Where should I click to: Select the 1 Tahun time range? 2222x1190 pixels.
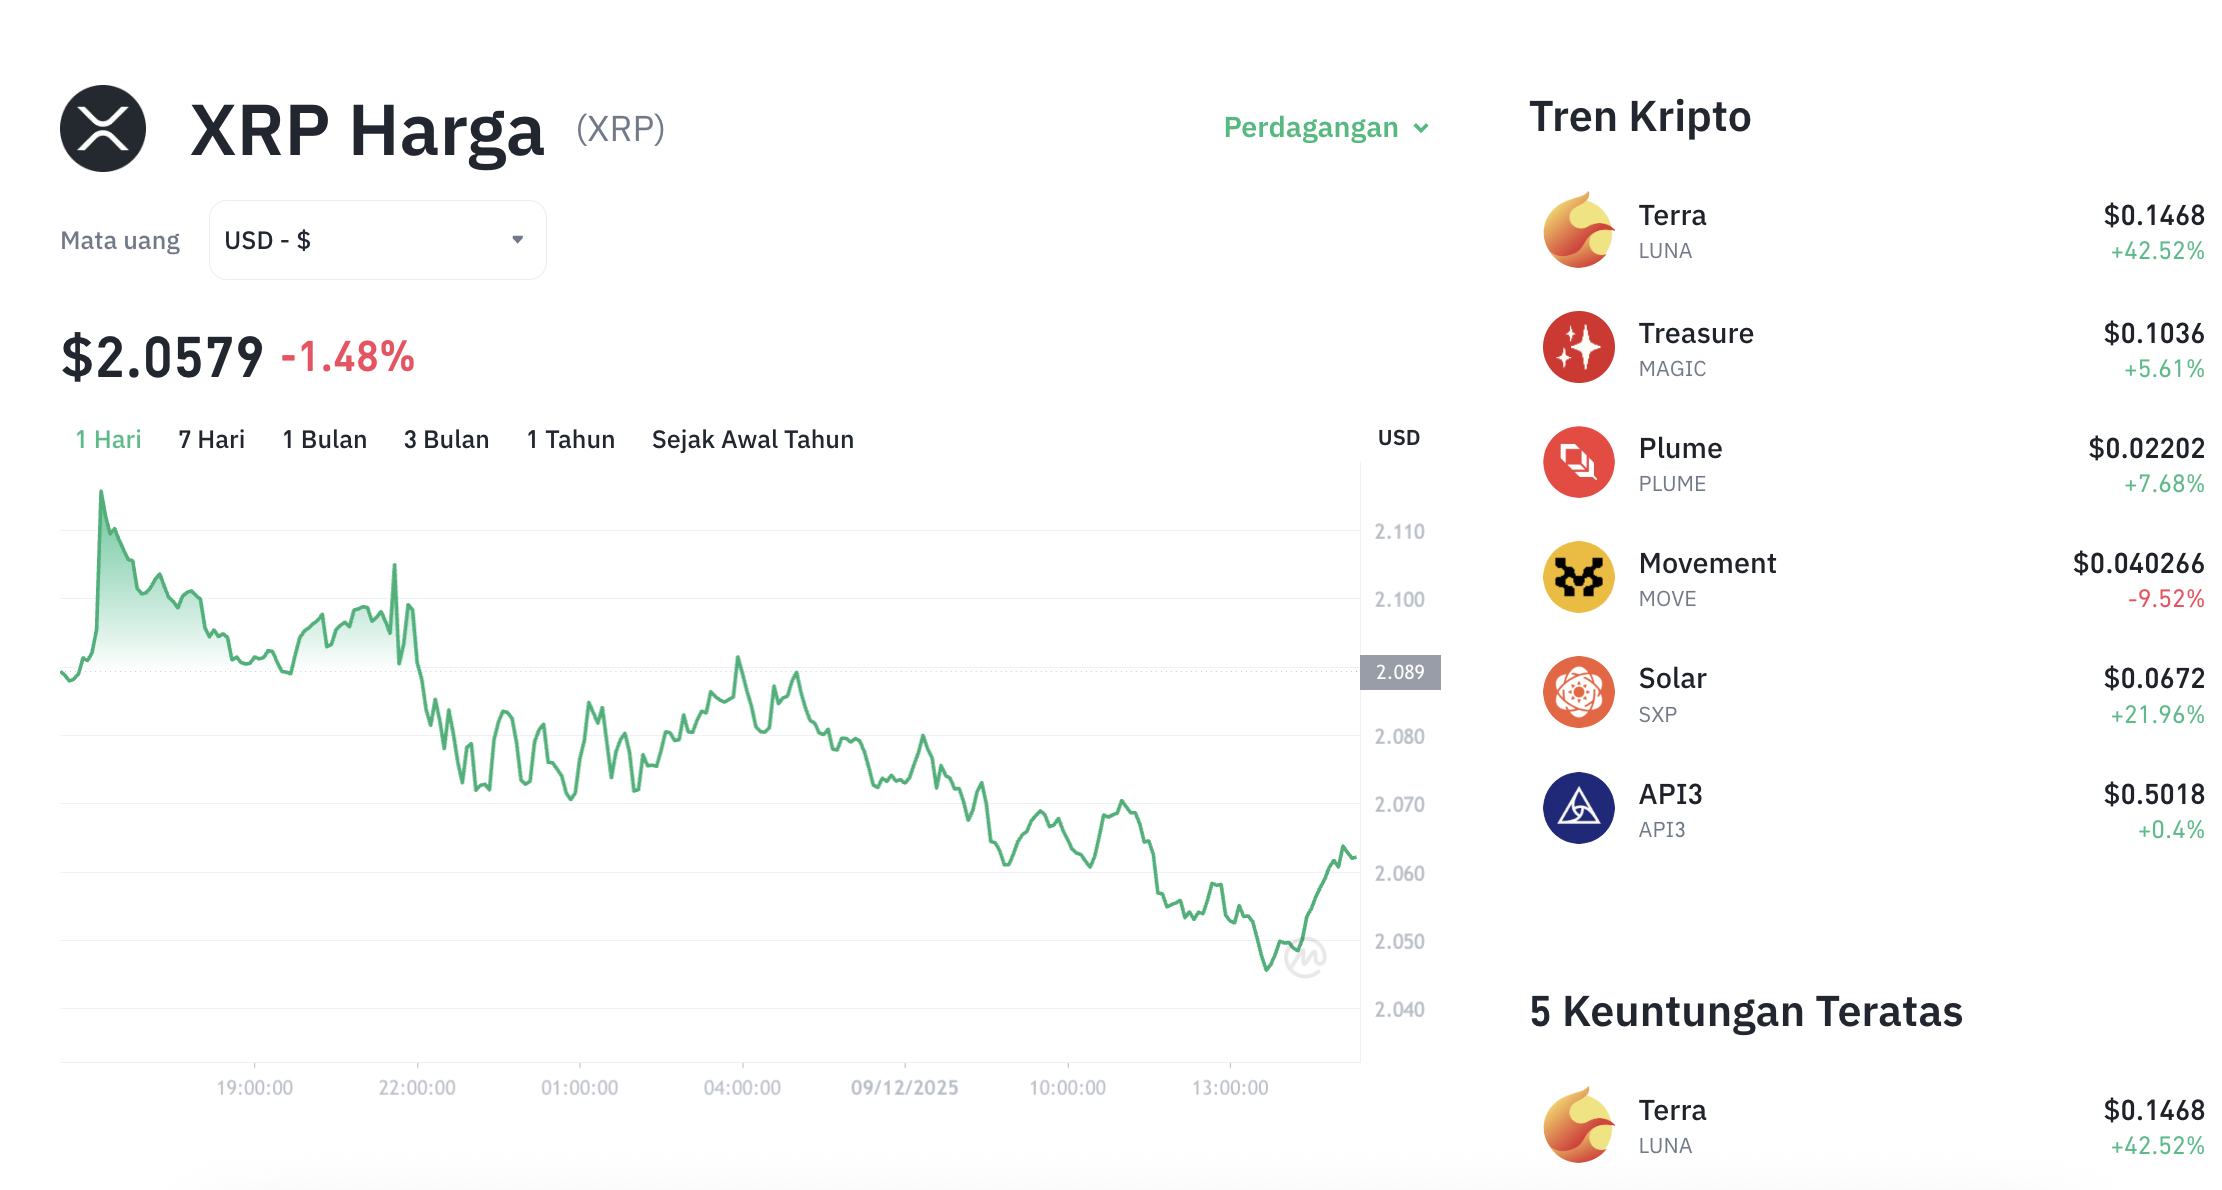click(x=569, y=438)
